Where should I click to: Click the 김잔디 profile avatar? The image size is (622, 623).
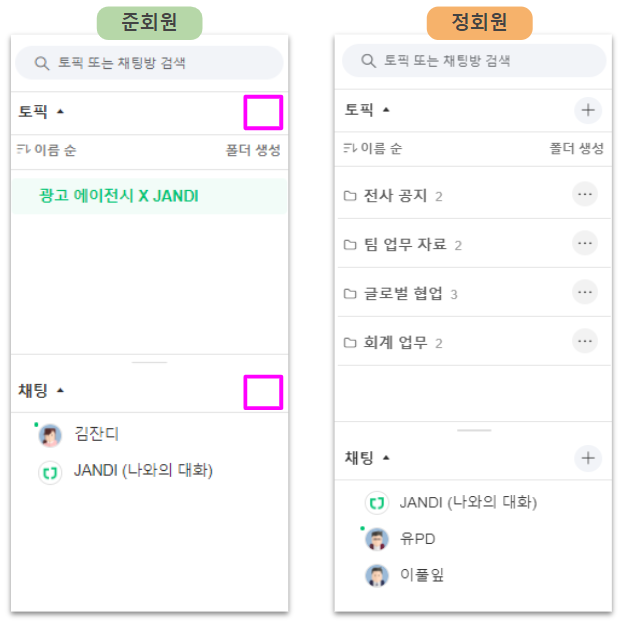(x=50, y=434)
